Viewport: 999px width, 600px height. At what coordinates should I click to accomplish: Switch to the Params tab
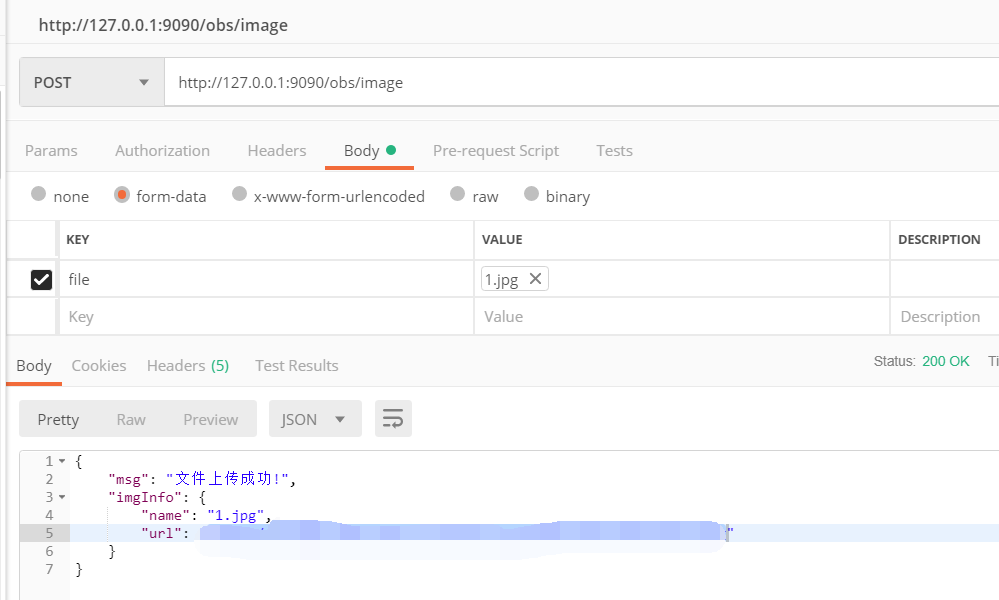[x=51, y=150]
